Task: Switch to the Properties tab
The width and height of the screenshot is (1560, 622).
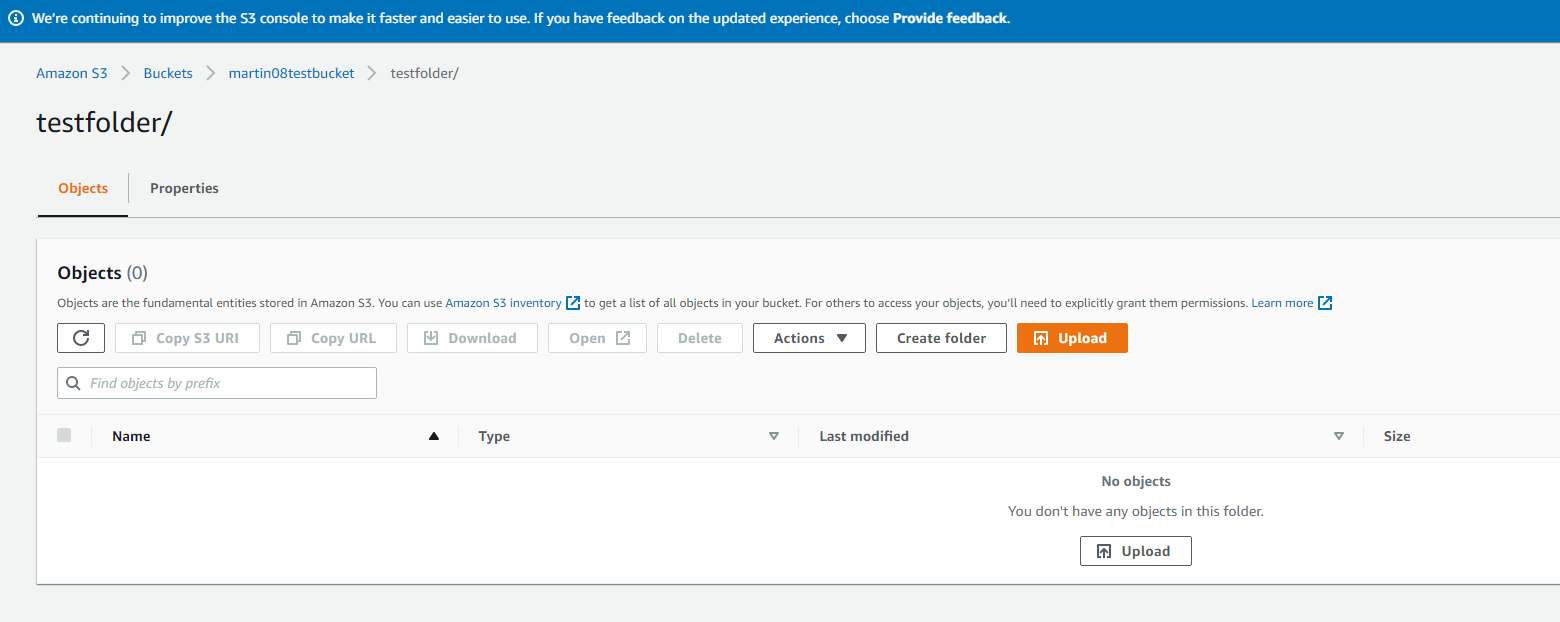Action: [184, 188]
